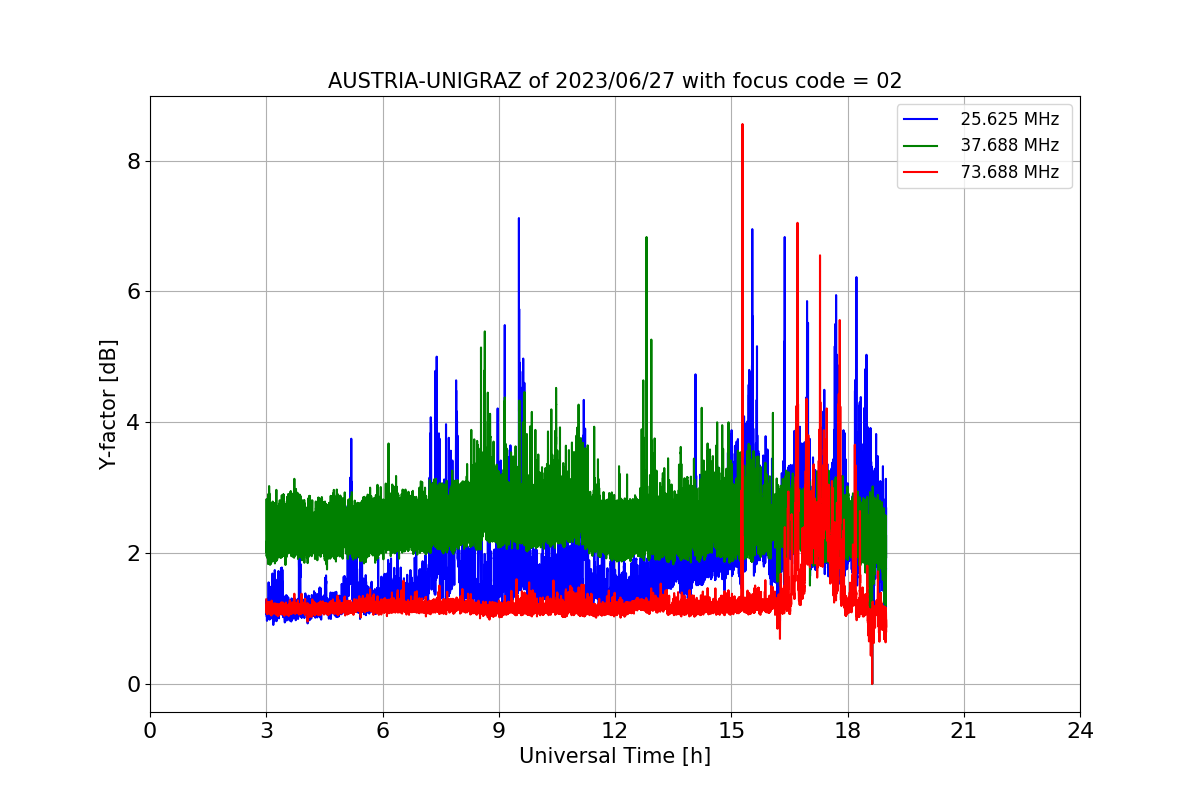Screen dimensions: 1200x800
Task: Click the x-axis tick label '9'
Action: (x=499, y=730)
